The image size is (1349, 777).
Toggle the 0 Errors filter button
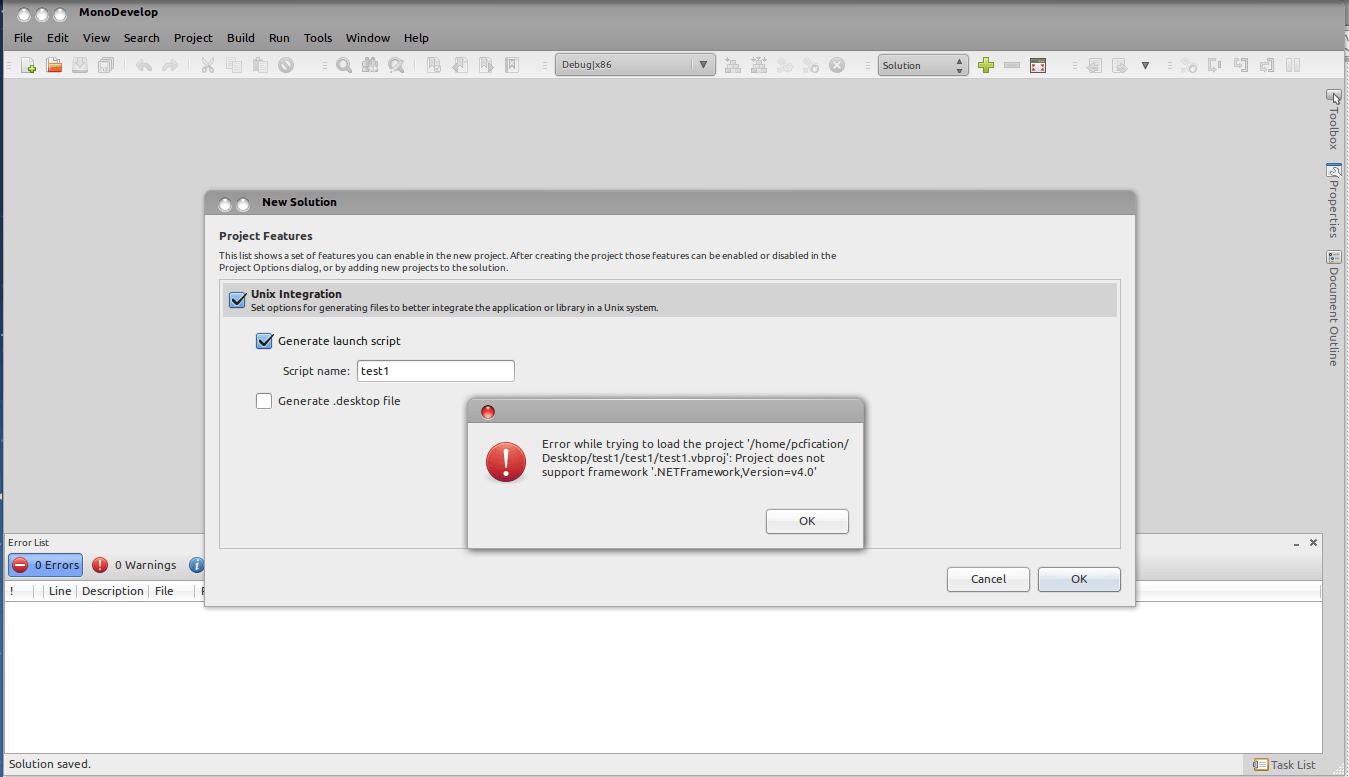tap(46, 565)
